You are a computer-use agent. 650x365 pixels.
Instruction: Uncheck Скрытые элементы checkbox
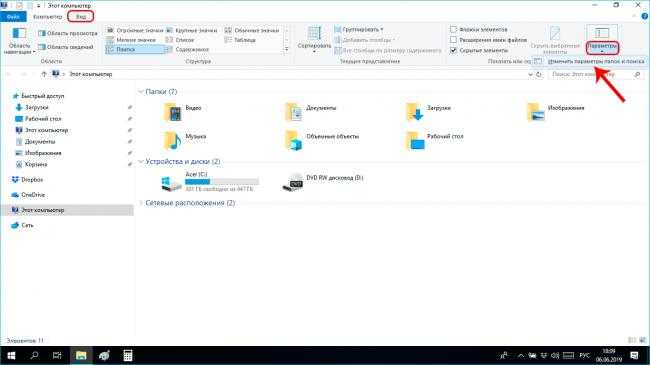(454, 50)
